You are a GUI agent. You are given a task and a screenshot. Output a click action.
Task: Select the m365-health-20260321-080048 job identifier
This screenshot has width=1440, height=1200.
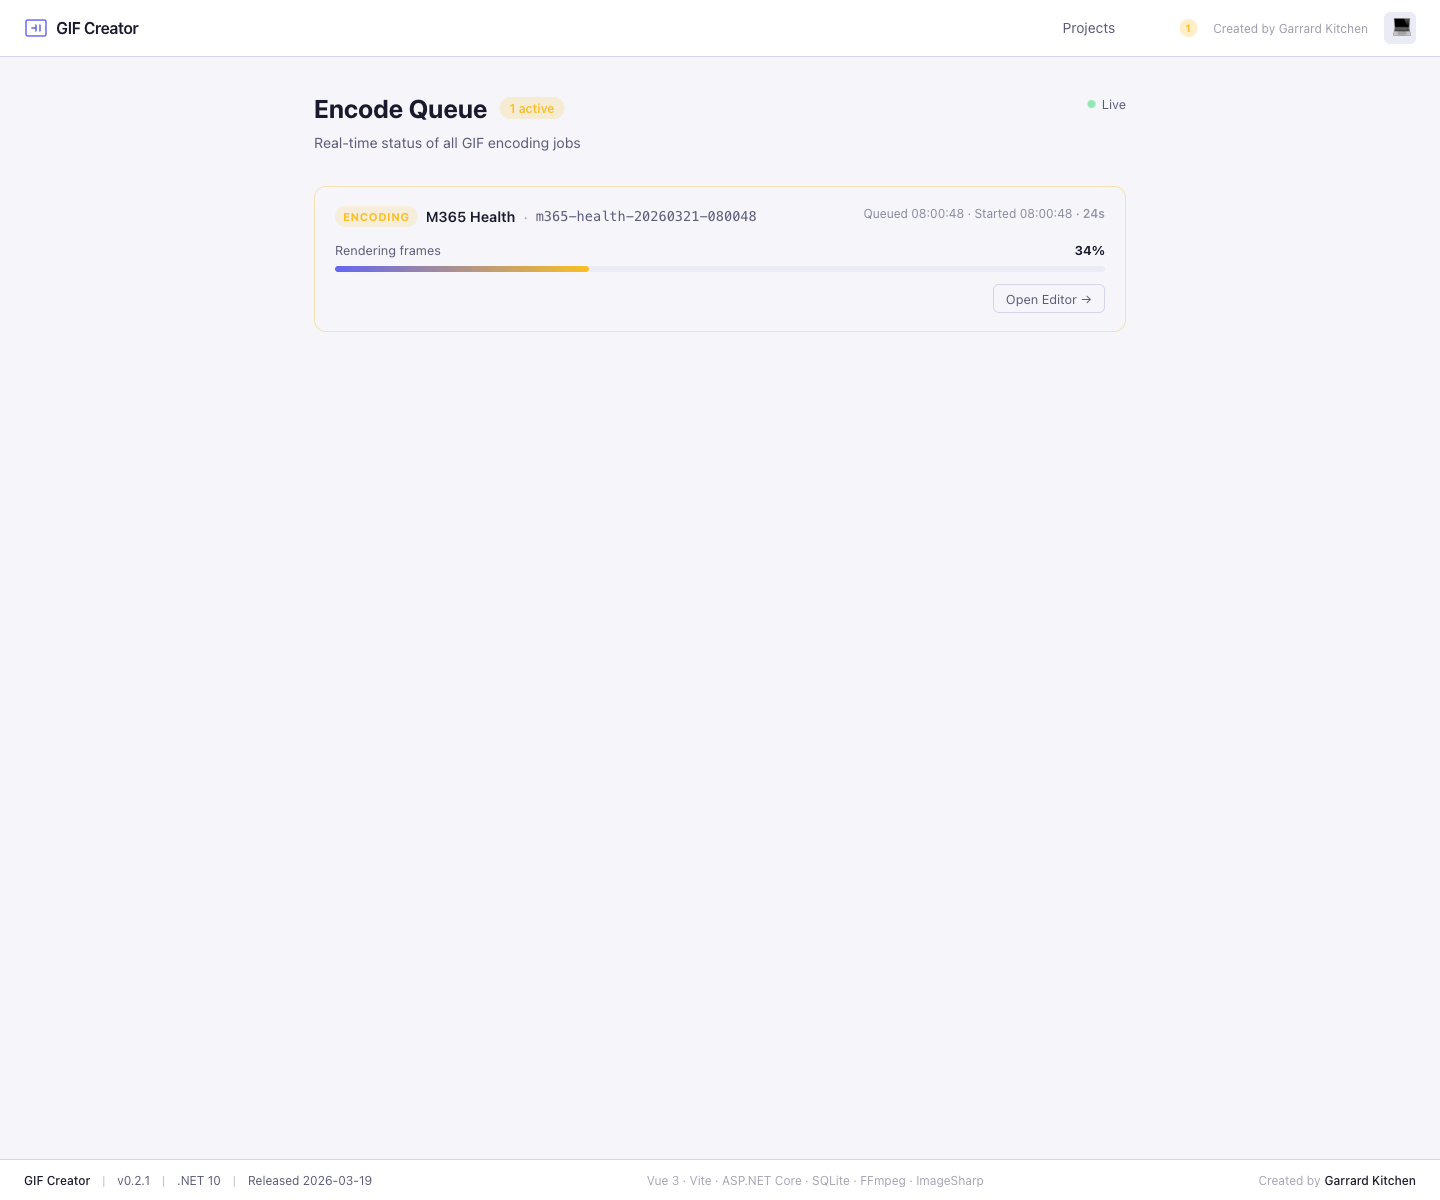point(646,216)
